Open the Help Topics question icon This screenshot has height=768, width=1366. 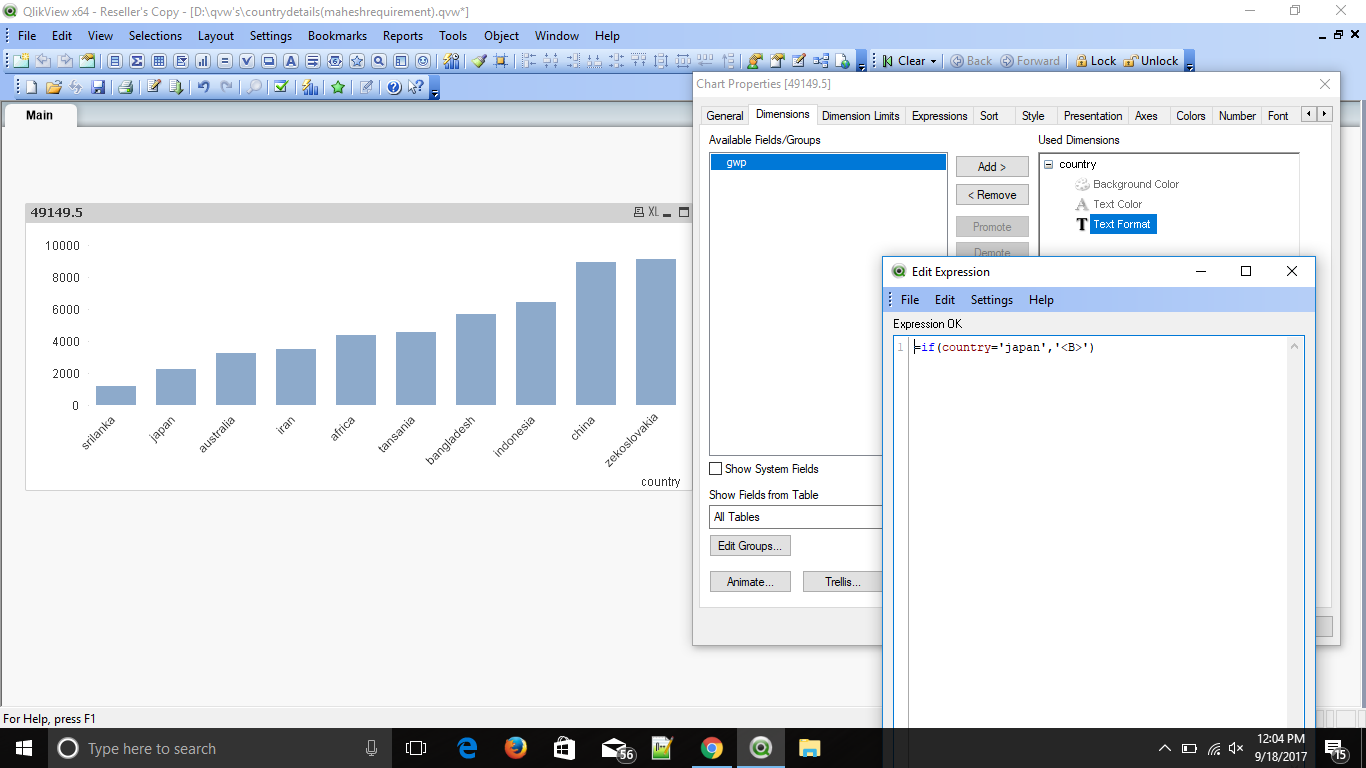[x=393, y=87]
